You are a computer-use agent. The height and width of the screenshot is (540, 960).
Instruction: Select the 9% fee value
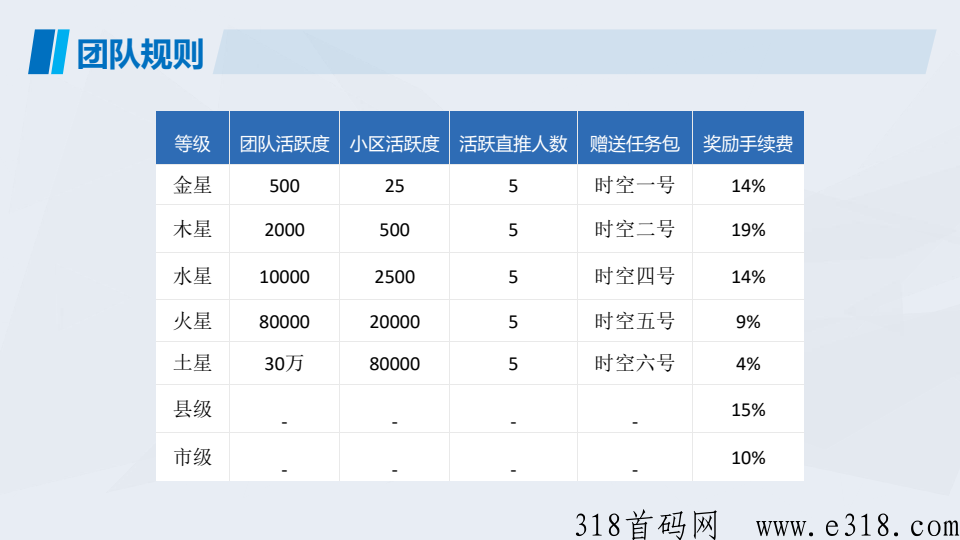[x=748, y=322]
